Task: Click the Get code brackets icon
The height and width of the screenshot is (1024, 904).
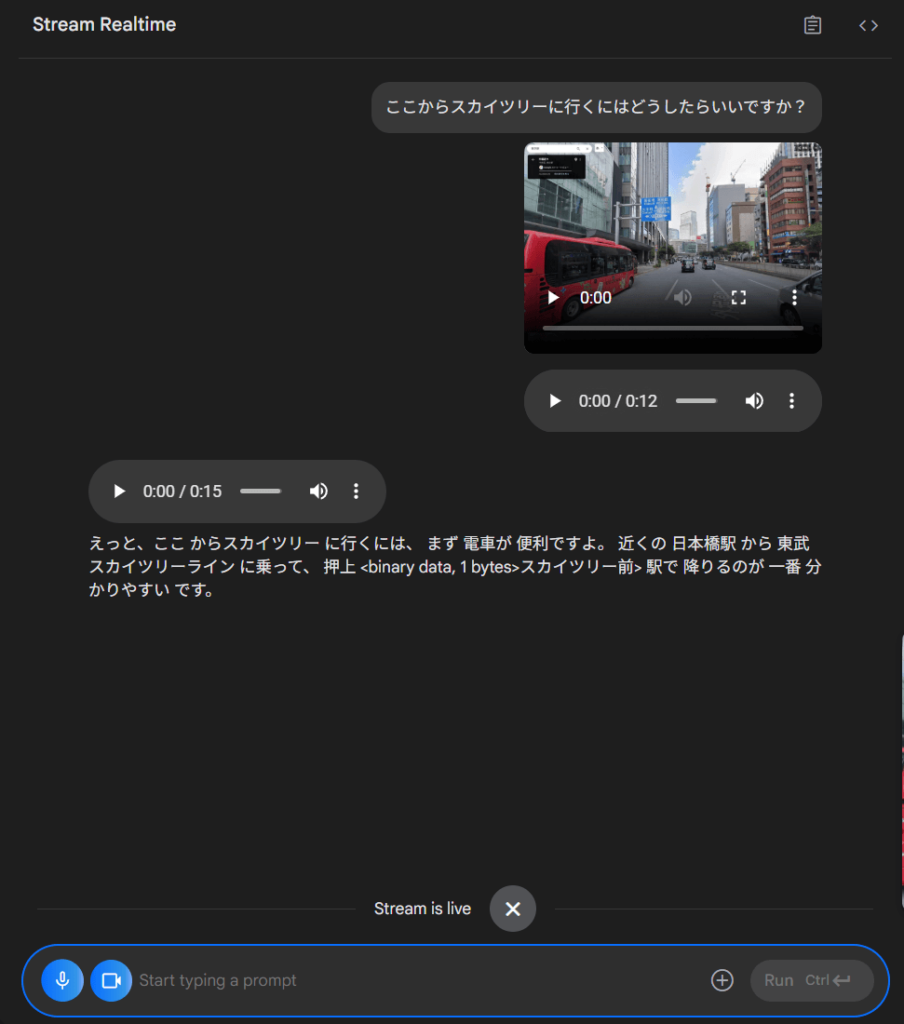Action: coord(868,26)
